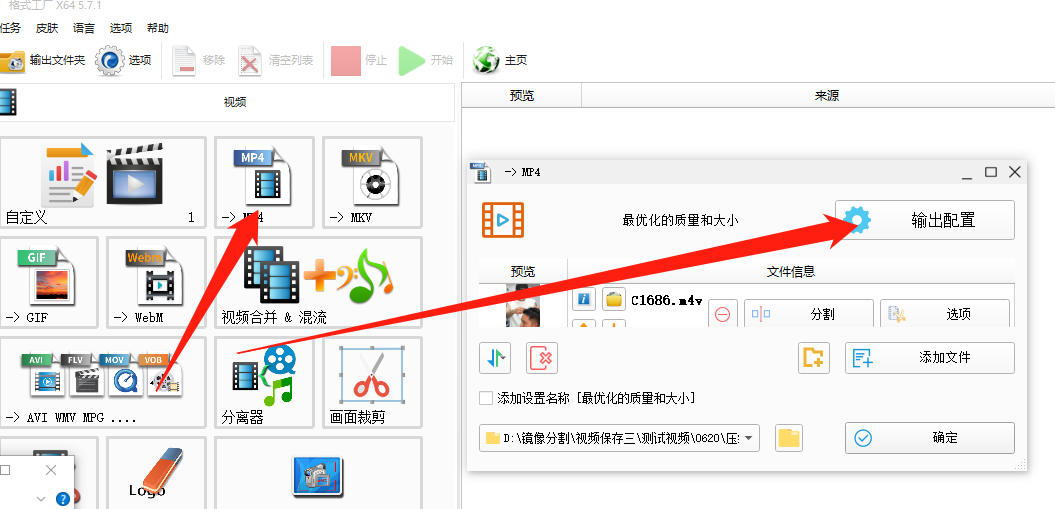Open the 分离器 separator tile
The image size is (1055, 509).
click(x=264, y=383)
